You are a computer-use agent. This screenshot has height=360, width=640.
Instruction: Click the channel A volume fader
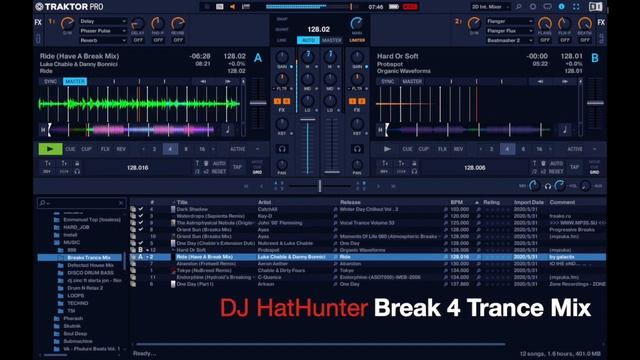pos(308,120)
